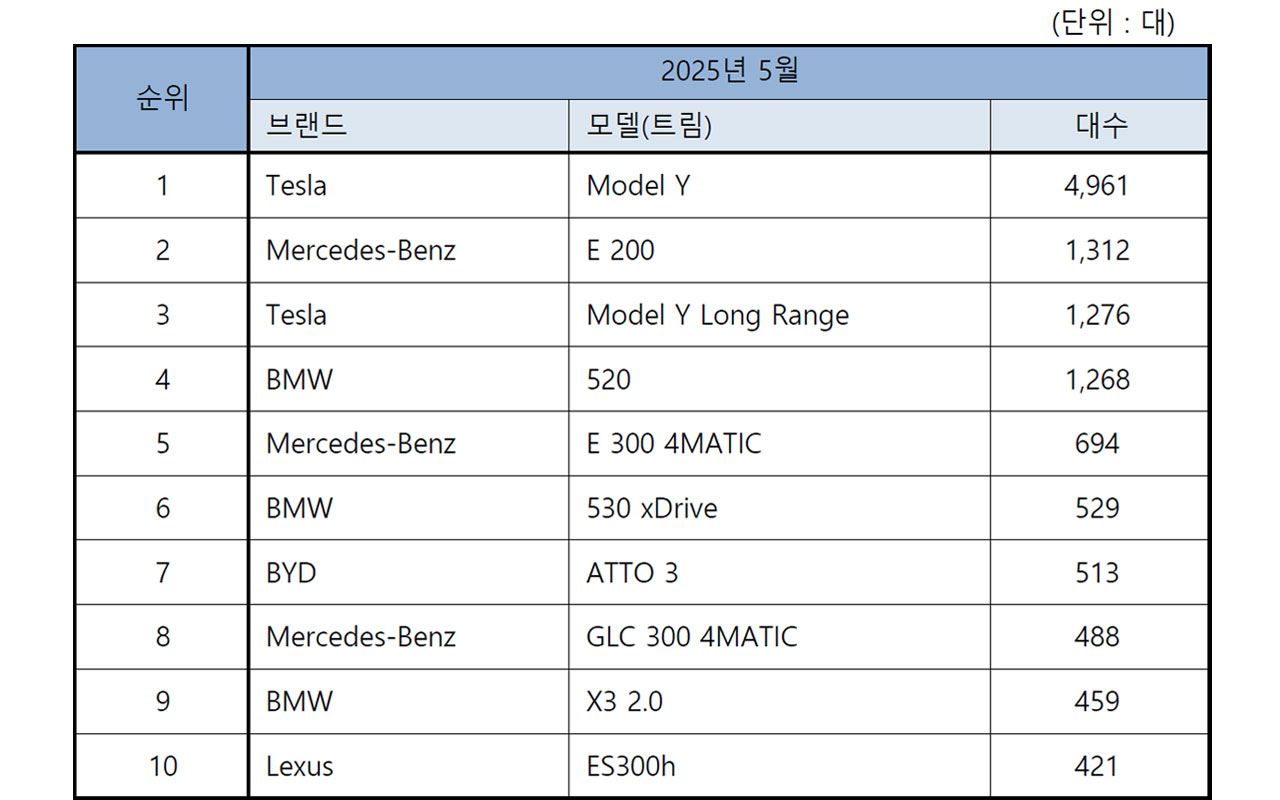
Task: Click the 4,961 sales count cell
Action: (x=1097, y=186)
